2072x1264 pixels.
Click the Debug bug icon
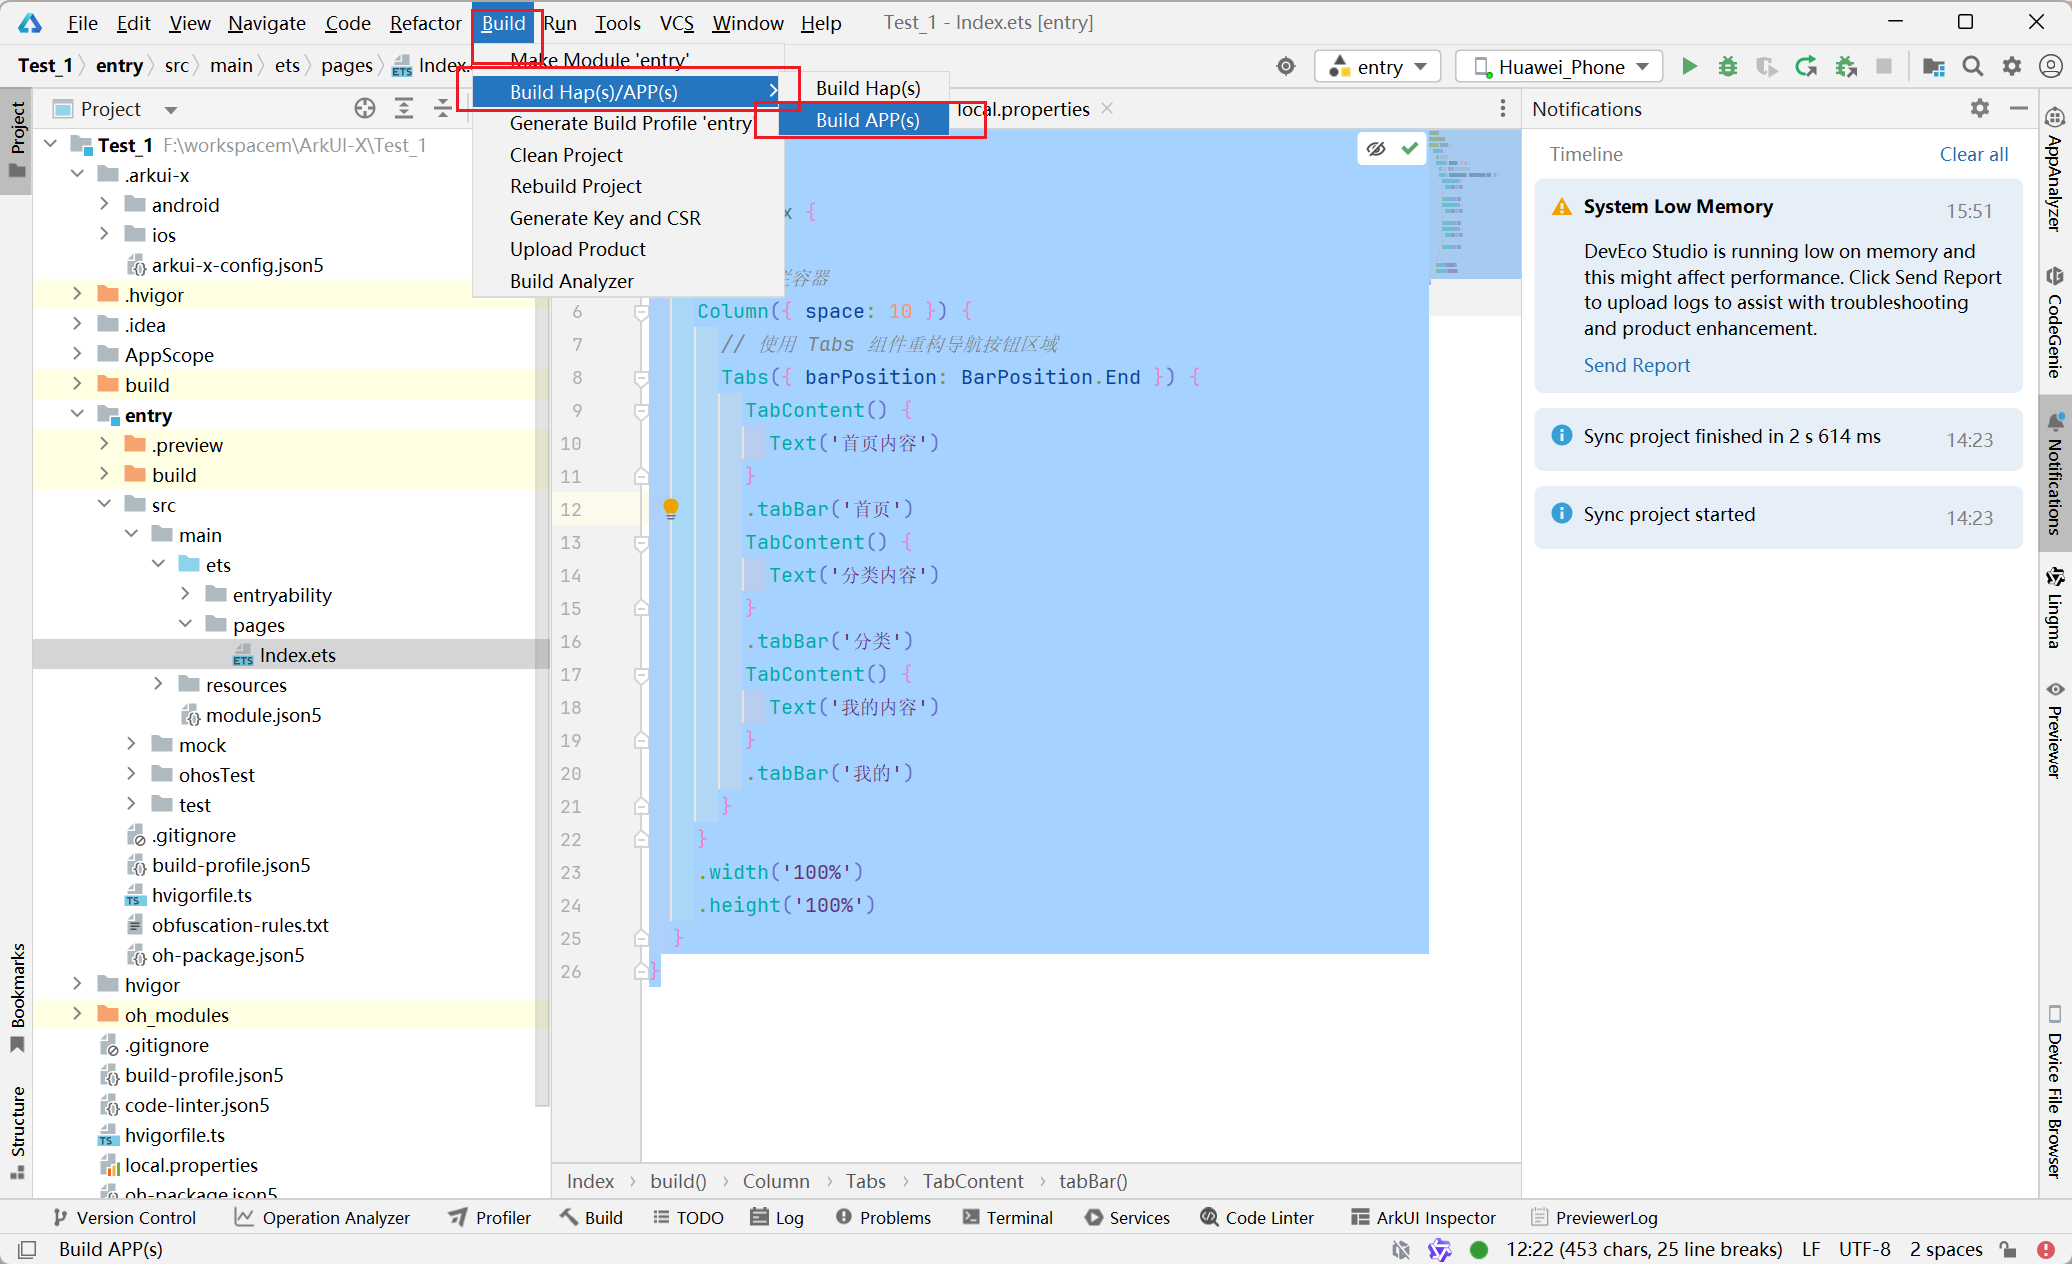tap(1728, 66)
